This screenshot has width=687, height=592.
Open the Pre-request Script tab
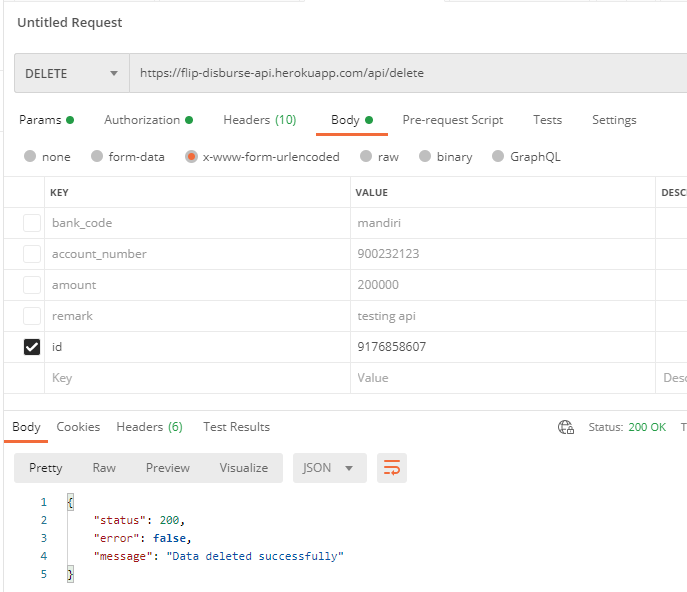(453, 120)
